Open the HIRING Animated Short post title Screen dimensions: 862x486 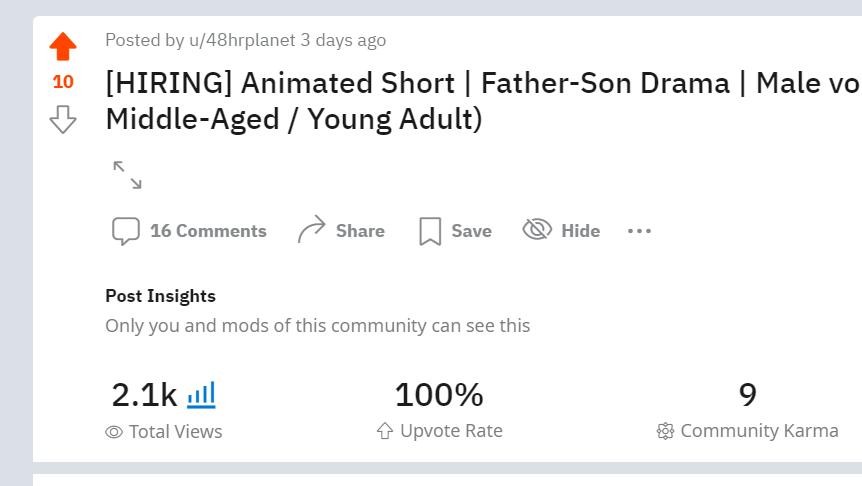(x=483, y=101)
